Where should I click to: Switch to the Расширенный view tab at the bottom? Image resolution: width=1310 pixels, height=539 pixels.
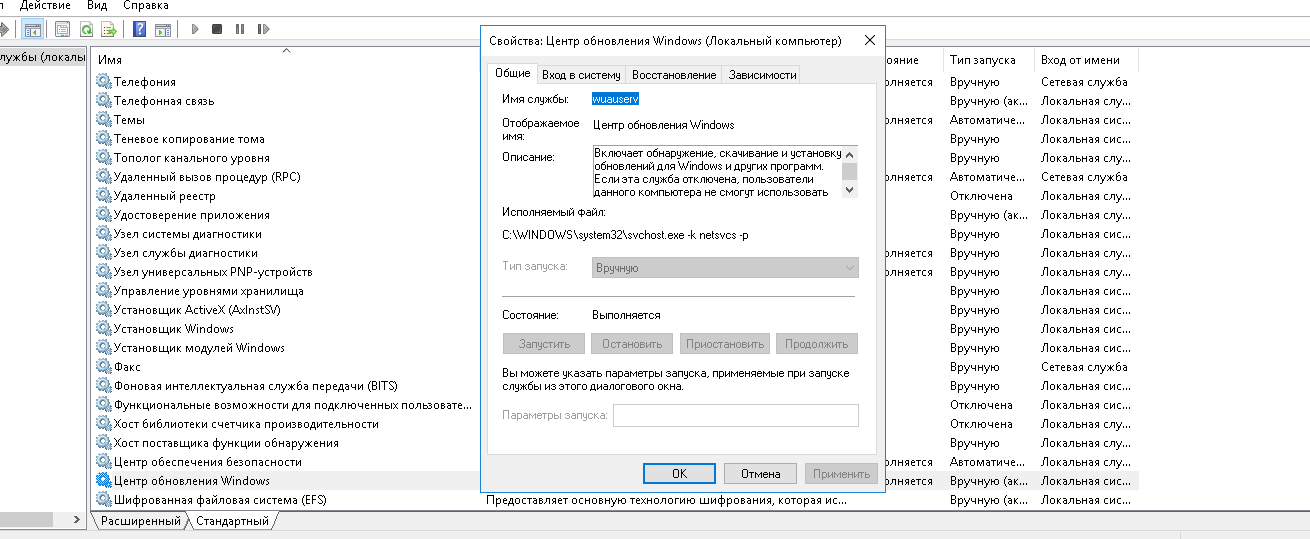[141, 521]
